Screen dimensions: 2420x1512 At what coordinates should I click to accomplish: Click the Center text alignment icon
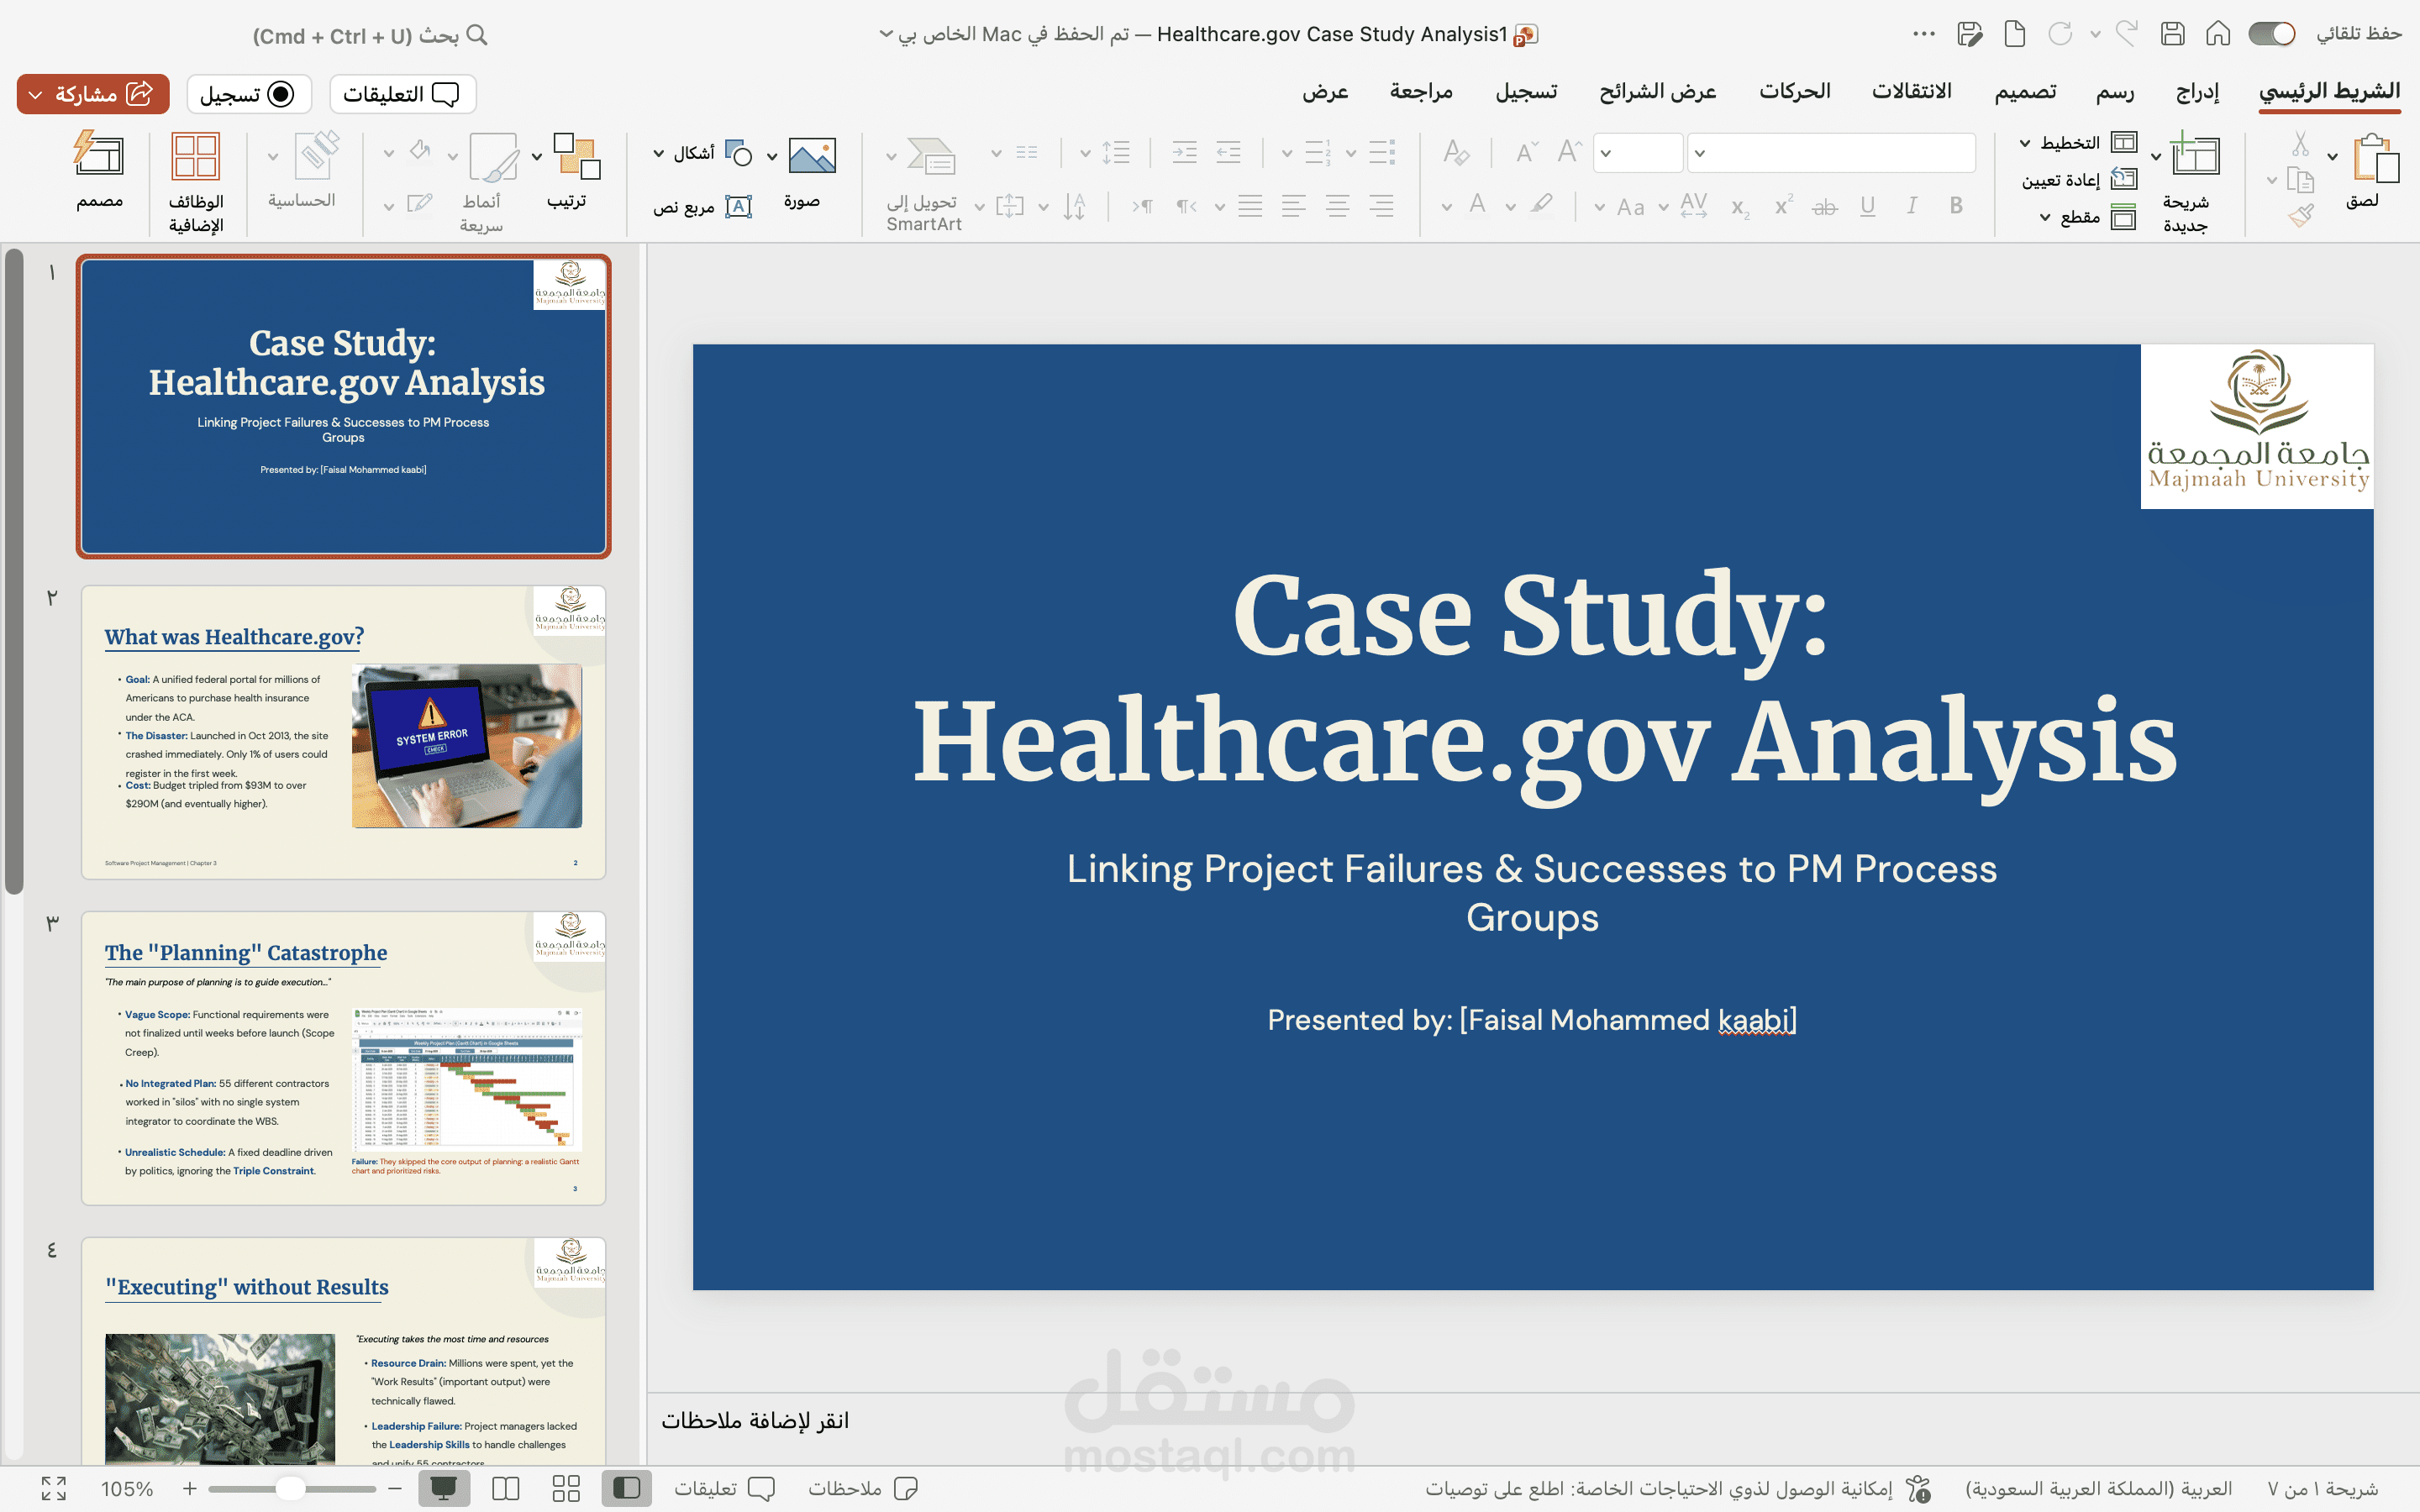[1337, 206]
